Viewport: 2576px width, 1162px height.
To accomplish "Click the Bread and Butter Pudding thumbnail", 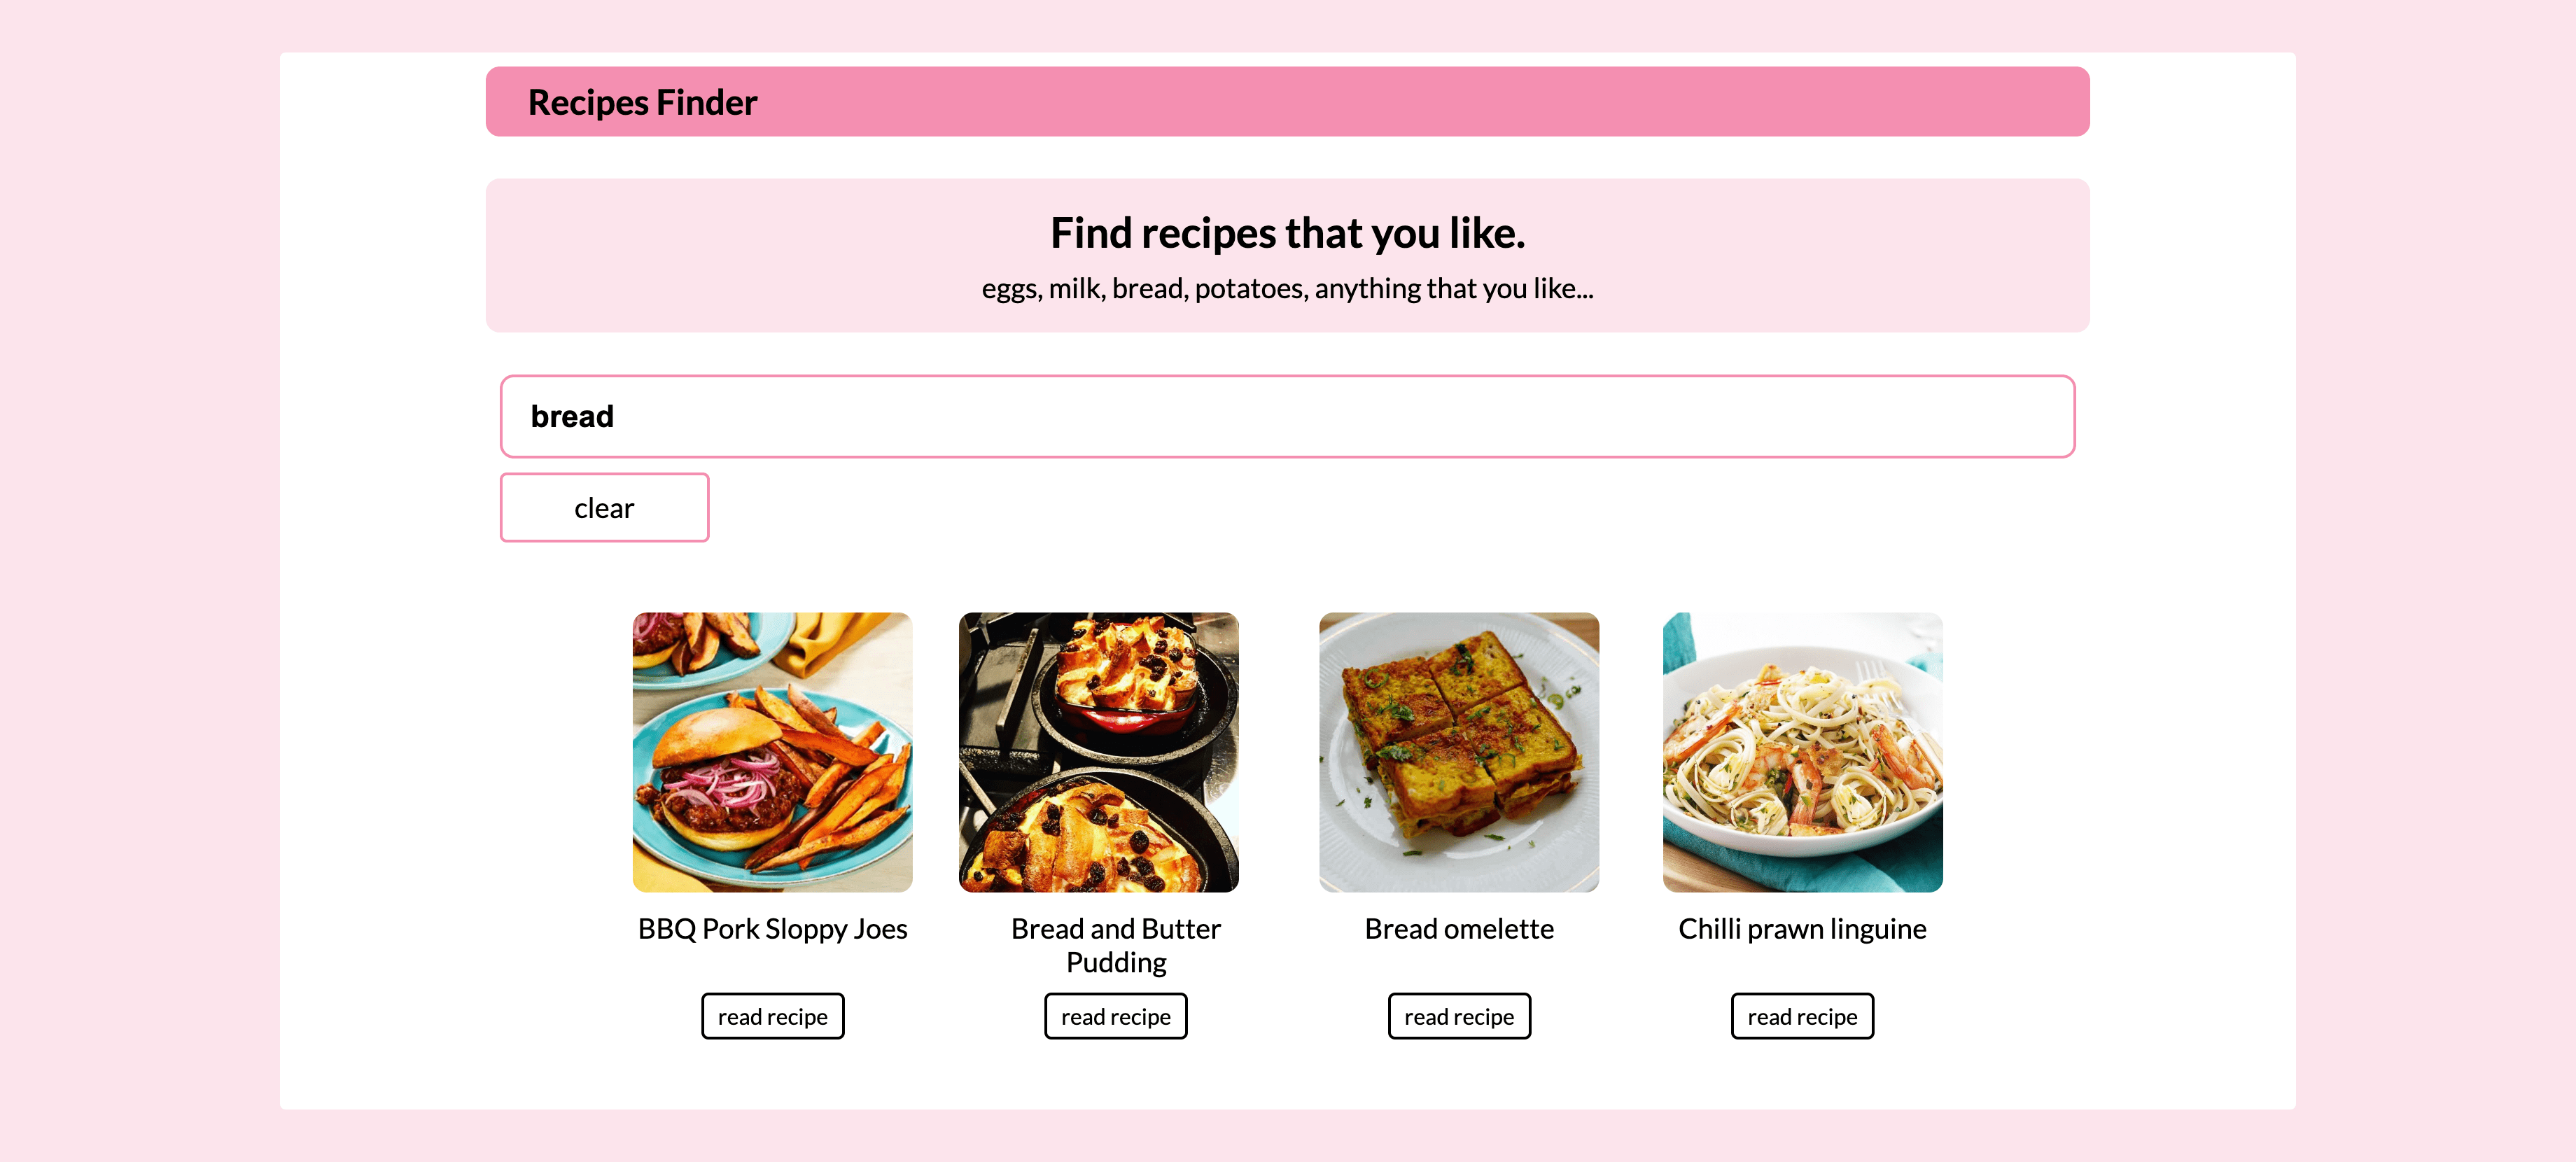I will coord(1116,751).
